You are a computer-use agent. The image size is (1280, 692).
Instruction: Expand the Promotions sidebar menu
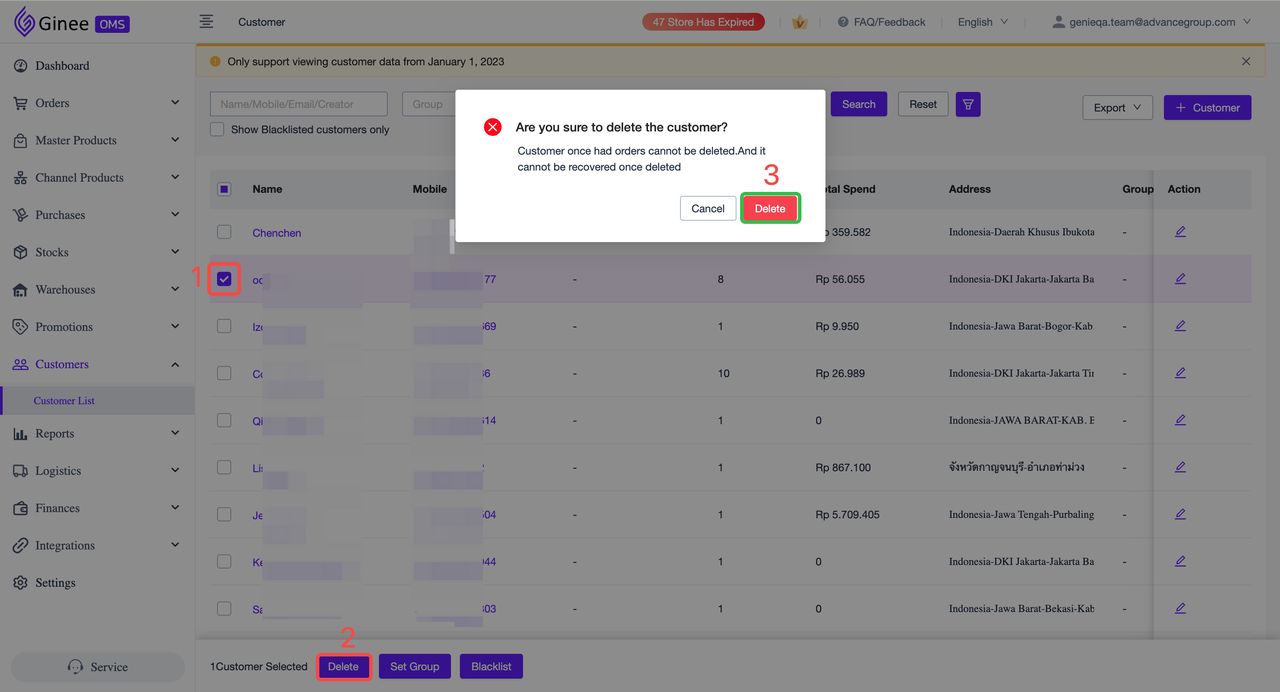pos(64,326)
